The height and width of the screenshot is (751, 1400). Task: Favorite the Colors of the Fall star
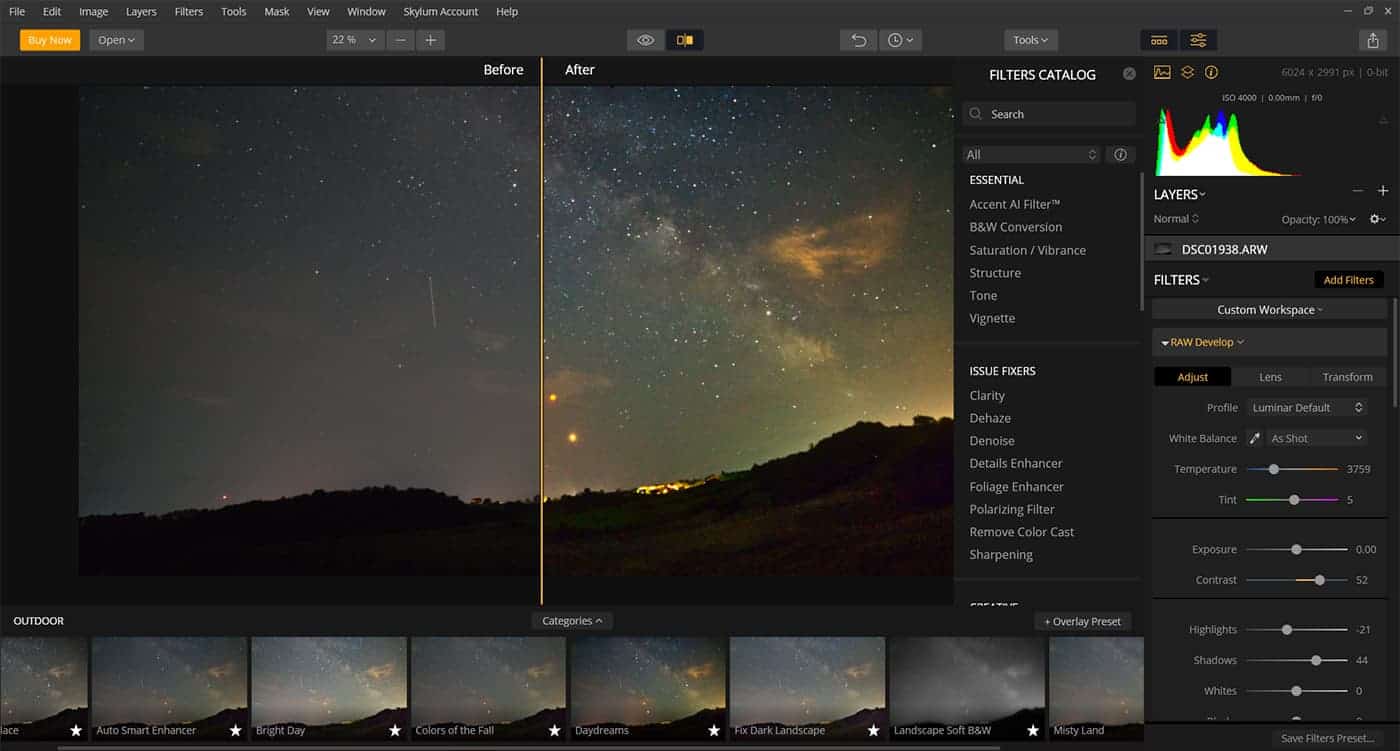coord(555,731)
